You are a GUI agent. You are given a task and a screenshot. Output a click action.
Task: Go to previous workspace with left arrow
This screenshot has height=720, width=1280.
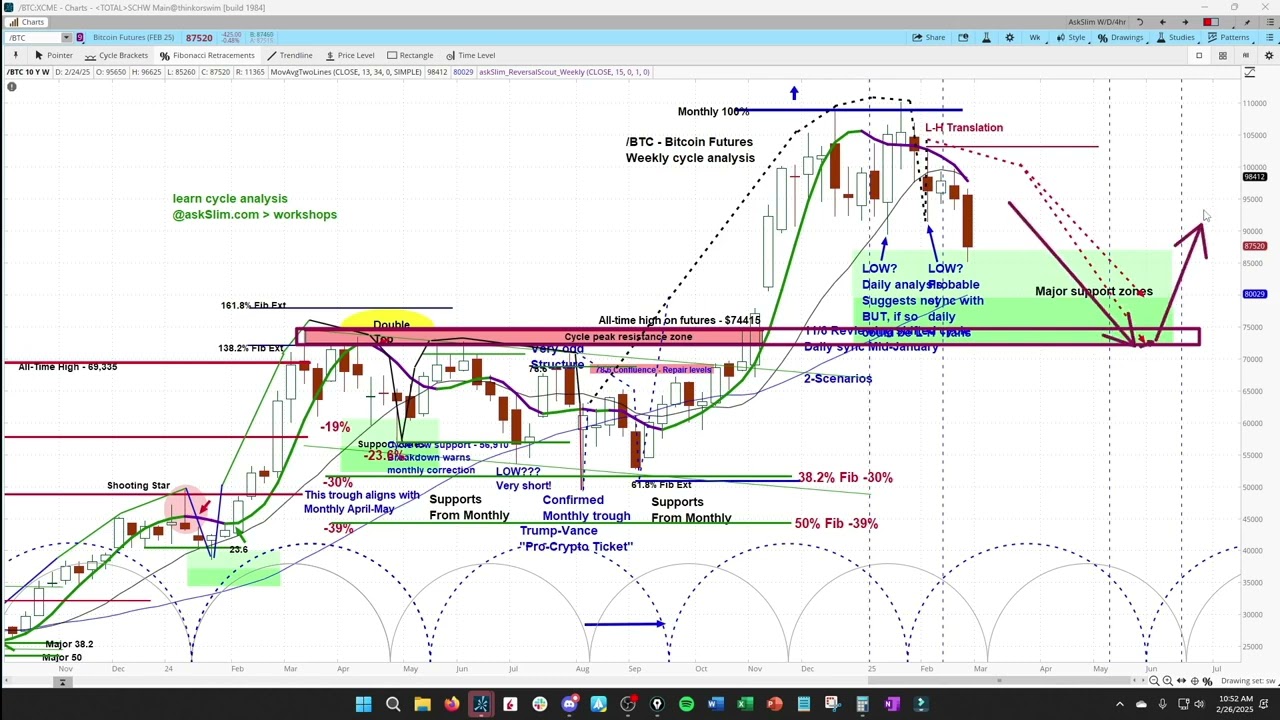(x=1162, y=22)
